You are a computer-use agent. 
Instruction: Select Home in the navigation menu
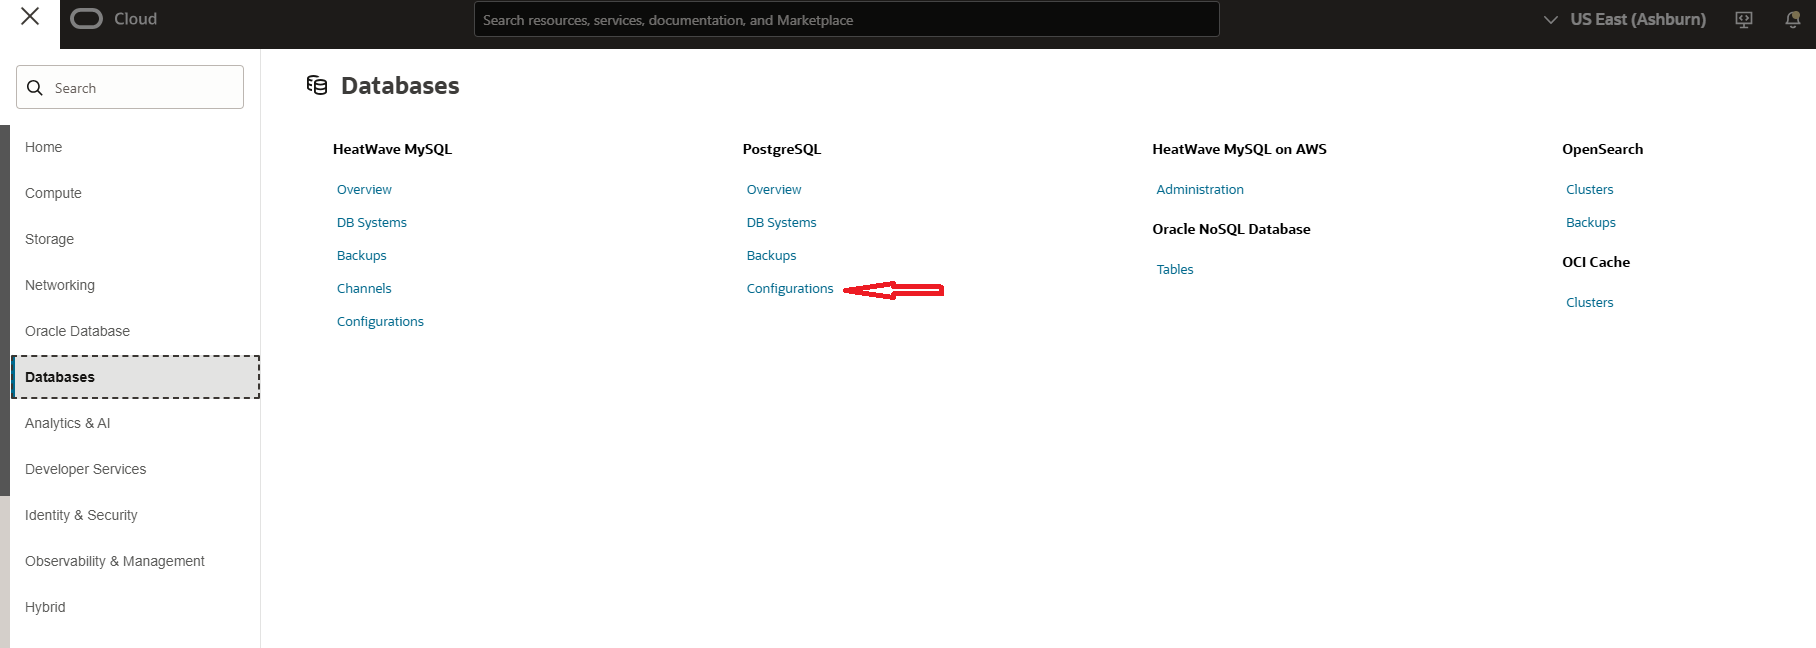[43, 147]
